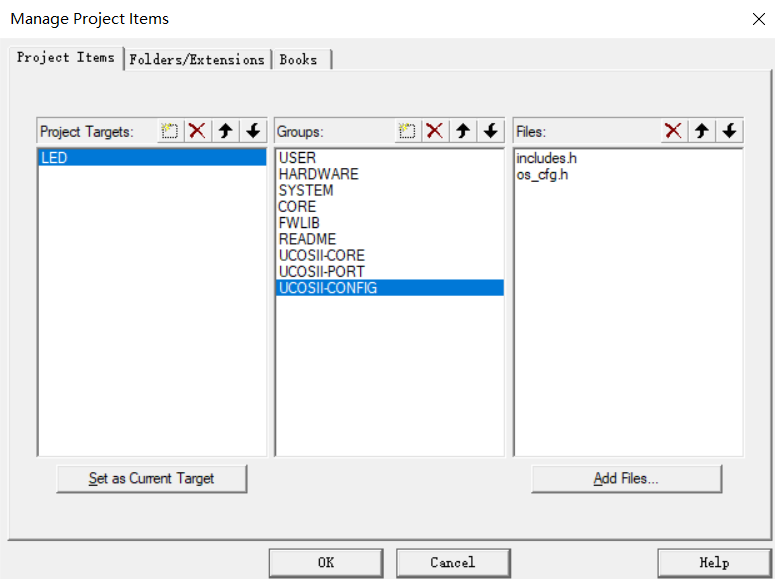
Task: Move file up in list
Action: [702, 131]
